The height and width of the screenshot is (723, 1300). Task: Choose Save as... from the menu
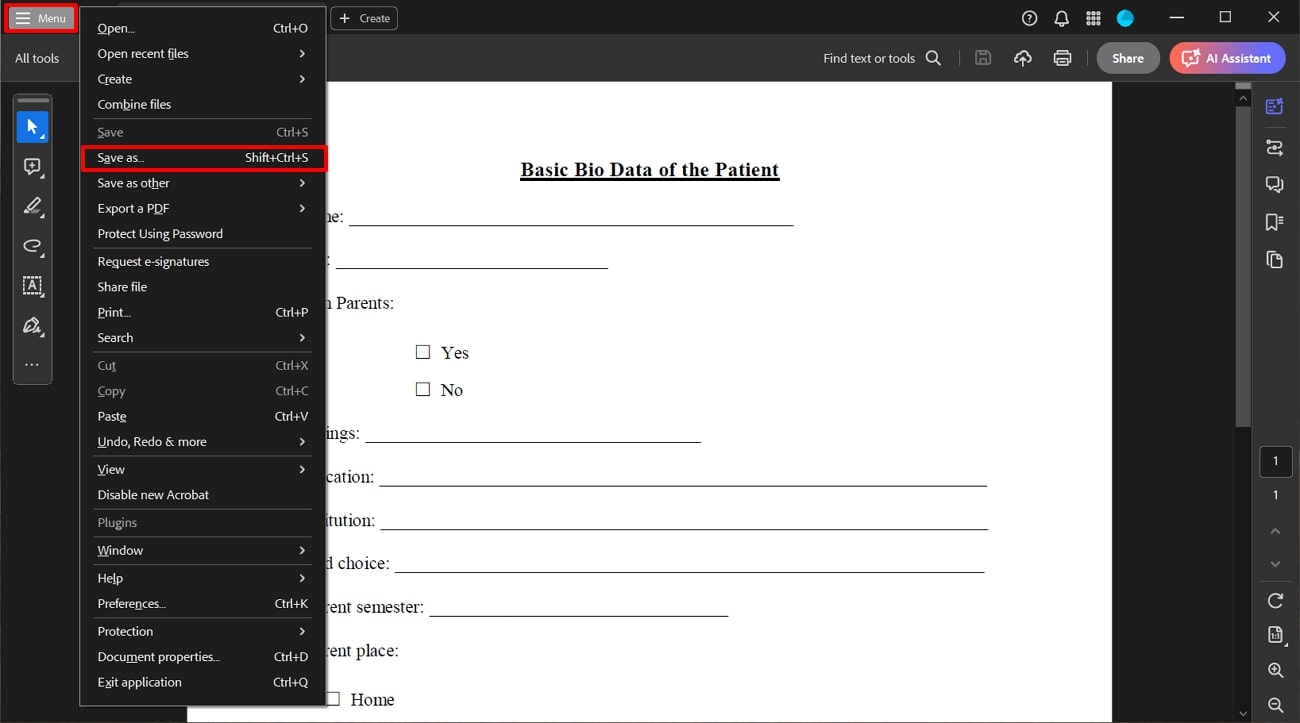(x=203, y=158)
